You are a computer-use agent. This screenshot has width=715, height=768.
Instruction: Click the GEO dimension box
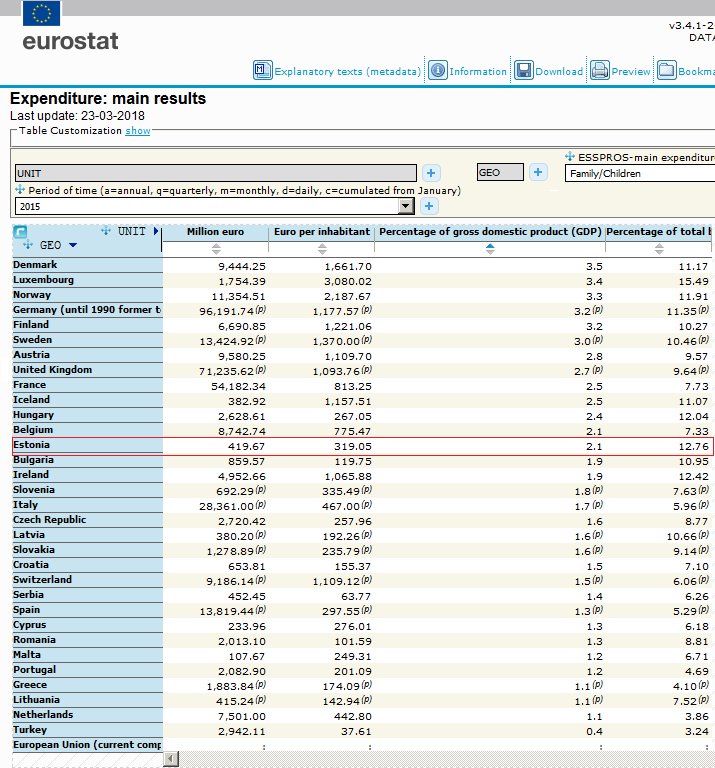(500, 172)
